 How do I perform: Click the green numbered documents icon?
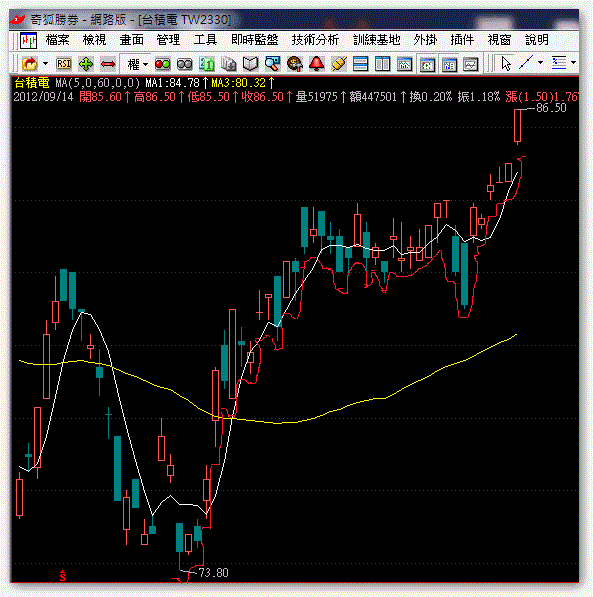[207, 64]
